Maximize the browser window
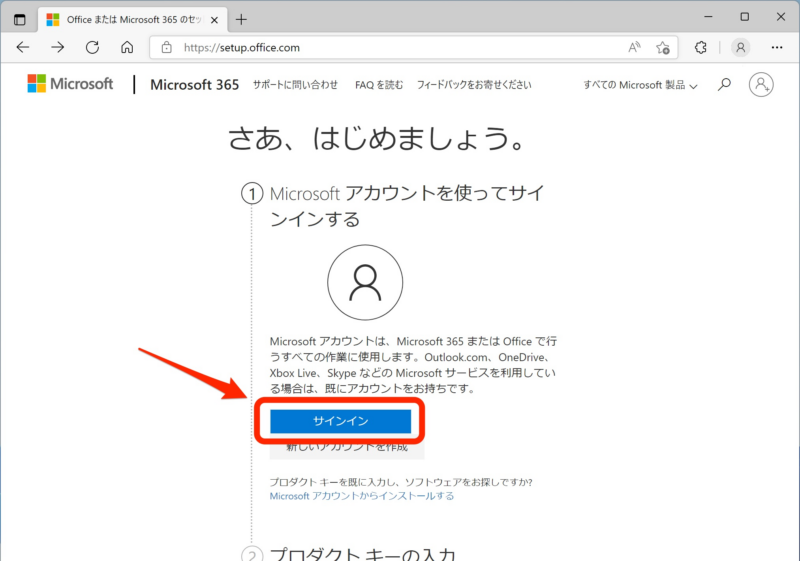Screen dimensions: 800x561 pyautogui.click(x=744, y=17)
